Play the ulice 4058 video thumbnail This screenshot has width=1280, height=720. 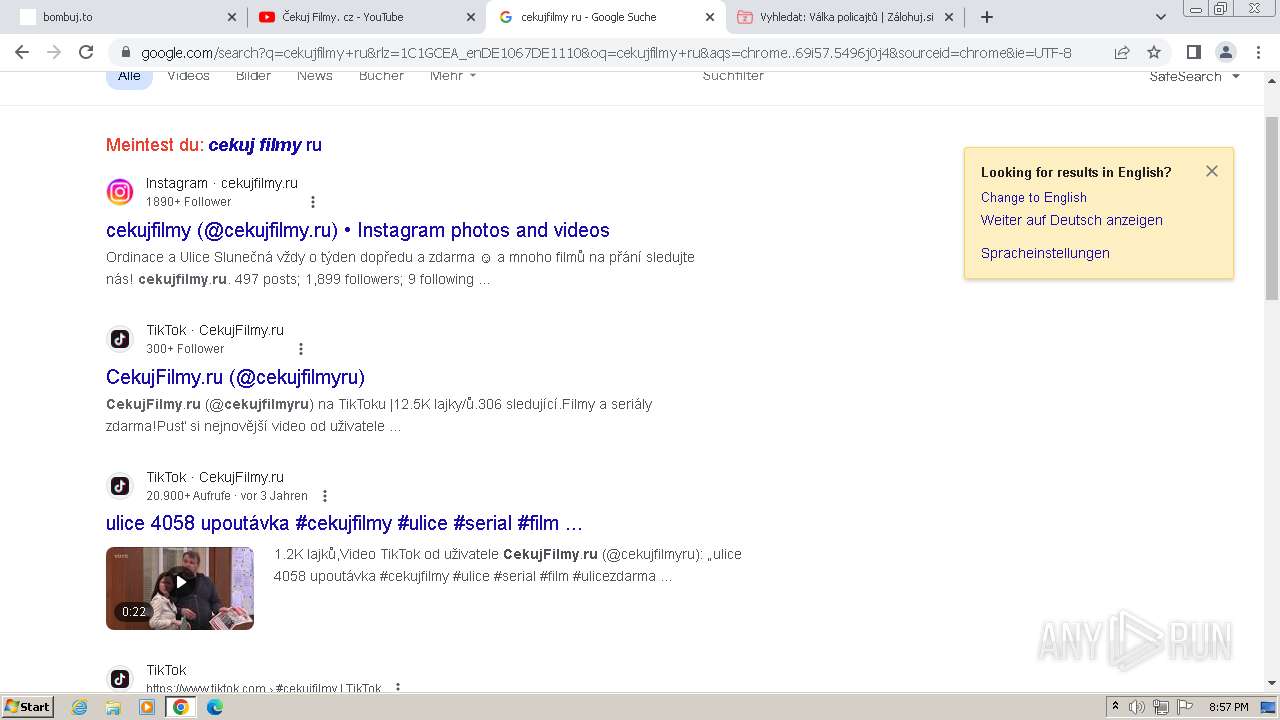(180, 588)
